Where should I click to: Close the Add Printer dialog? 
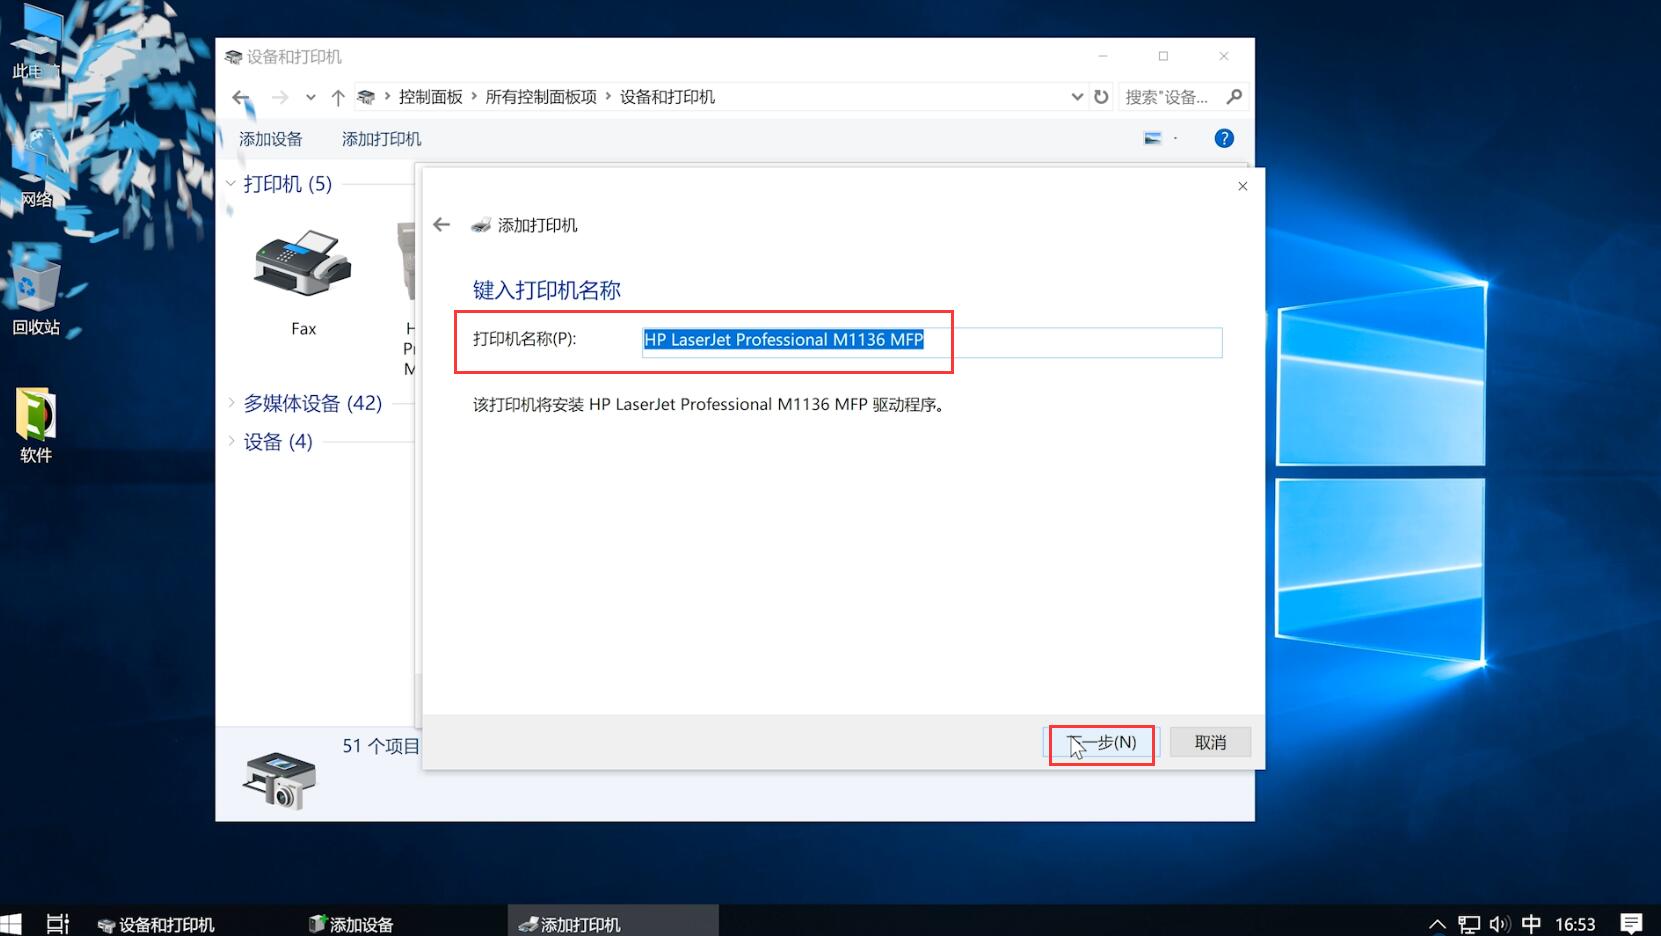coord(1242,186)
